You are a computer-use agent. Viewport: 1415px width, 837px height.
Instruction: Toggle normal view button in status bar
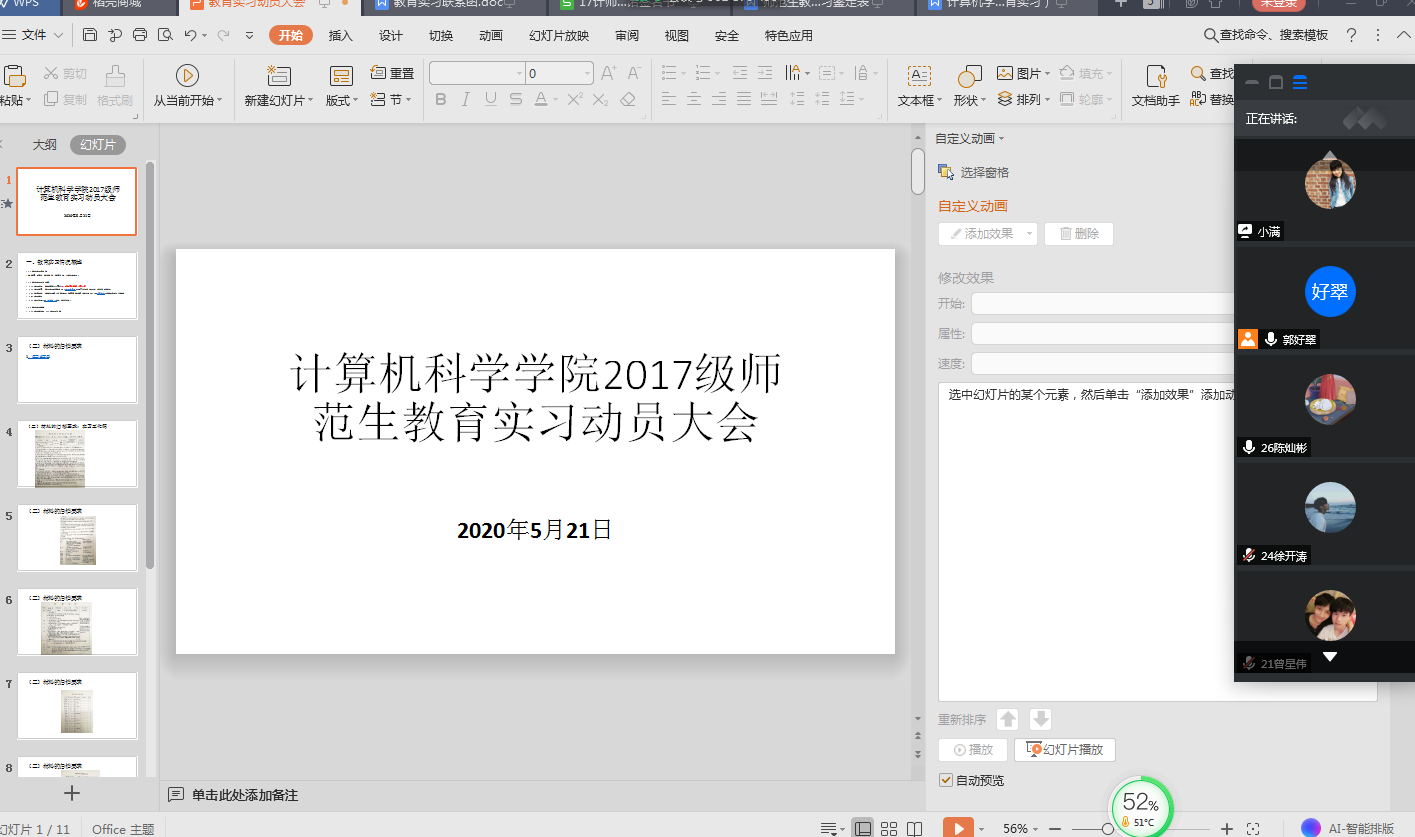(862, 828)
